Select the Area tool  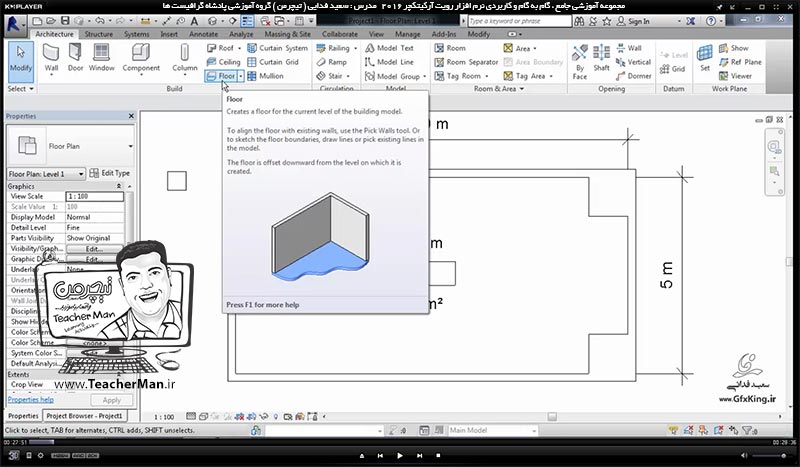517,48
